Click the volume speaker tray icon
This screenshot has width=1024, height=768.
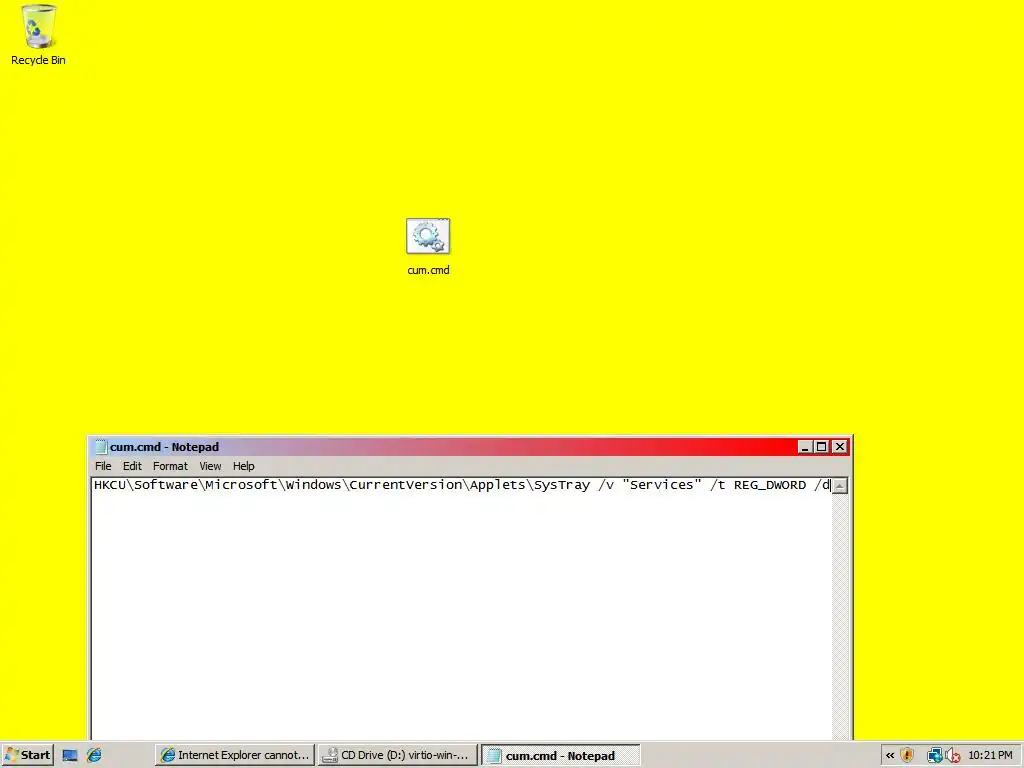tap(952, 756)
